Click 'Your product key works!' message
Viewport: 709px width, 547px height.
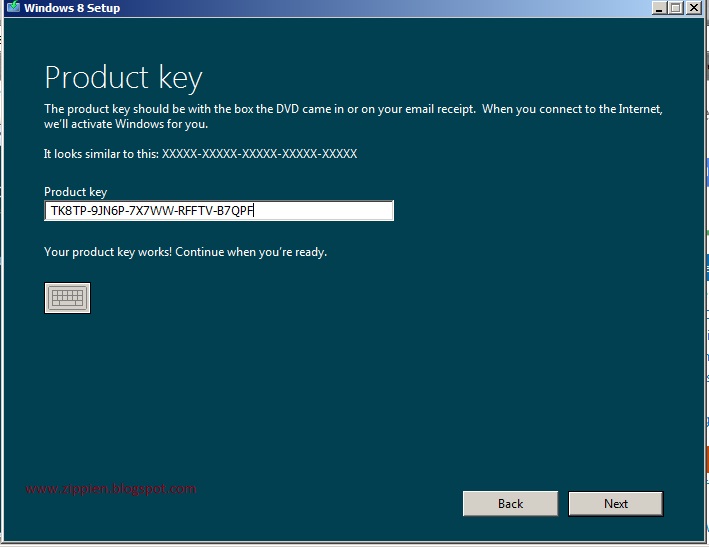click(185, 252)
